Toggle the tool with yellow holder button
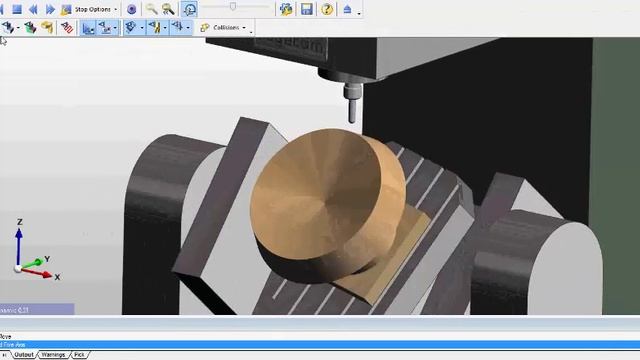This screenshot has height=360, width=640. [154, 27]
